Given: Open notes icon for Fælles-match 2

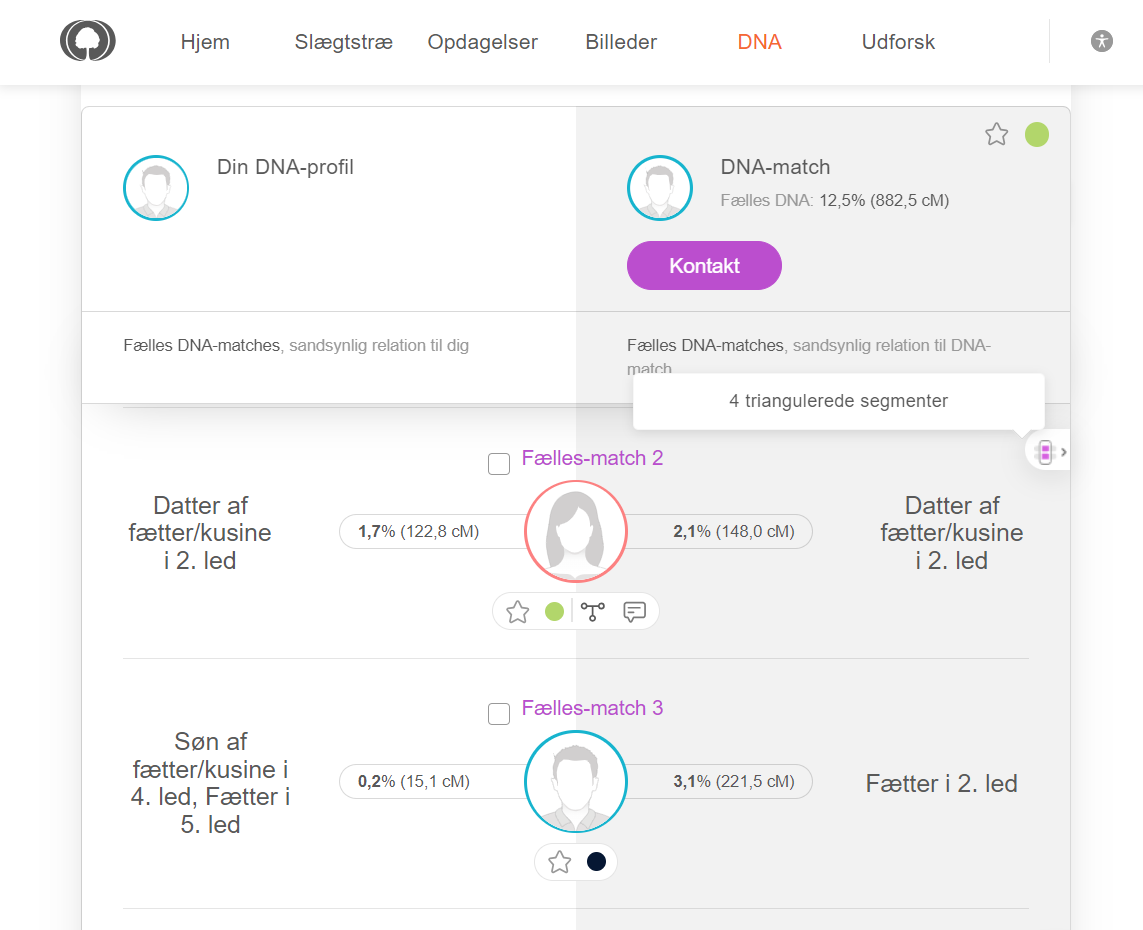Looking at the screenshot, I should tap(634, 612).
